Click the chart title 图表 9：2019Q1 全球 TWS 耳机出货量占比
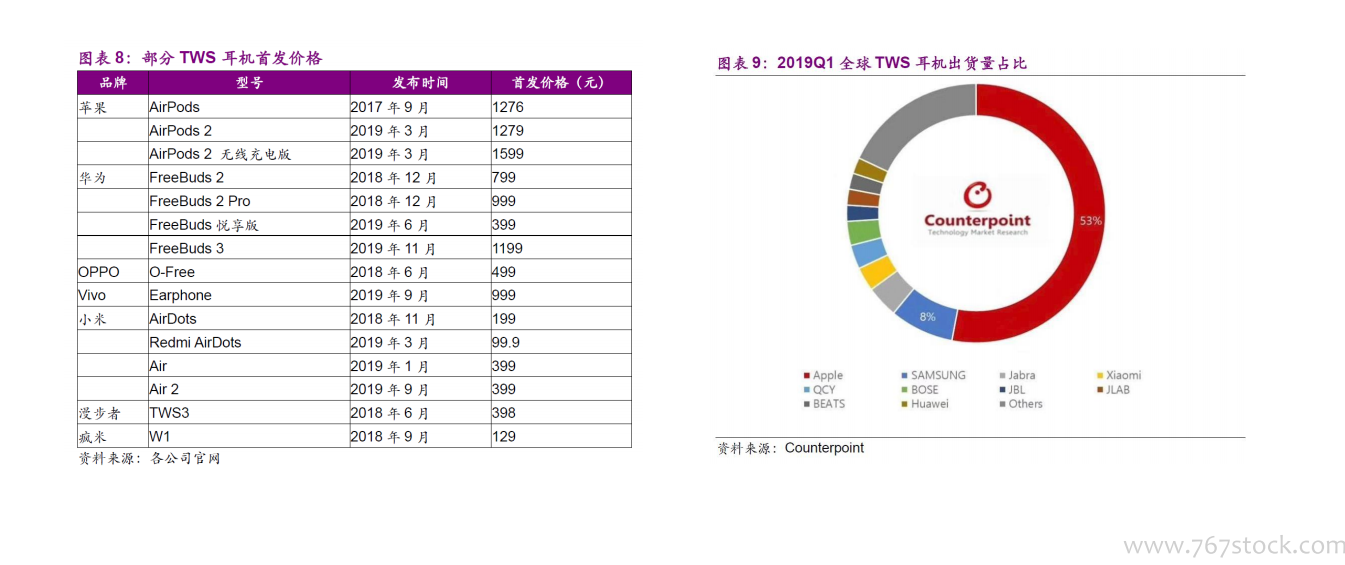The image size is (1345, 565). pos(872,63)
